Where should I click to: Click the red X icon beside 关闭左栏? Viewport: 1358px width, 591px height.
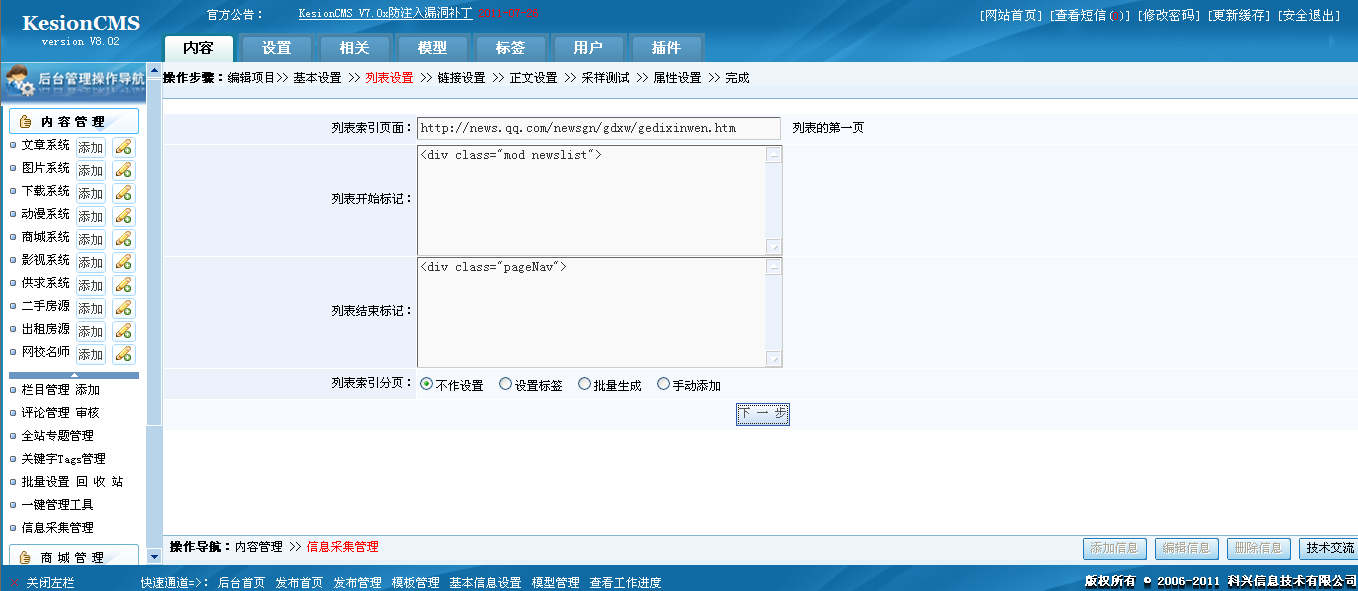(x=14, y=582)
